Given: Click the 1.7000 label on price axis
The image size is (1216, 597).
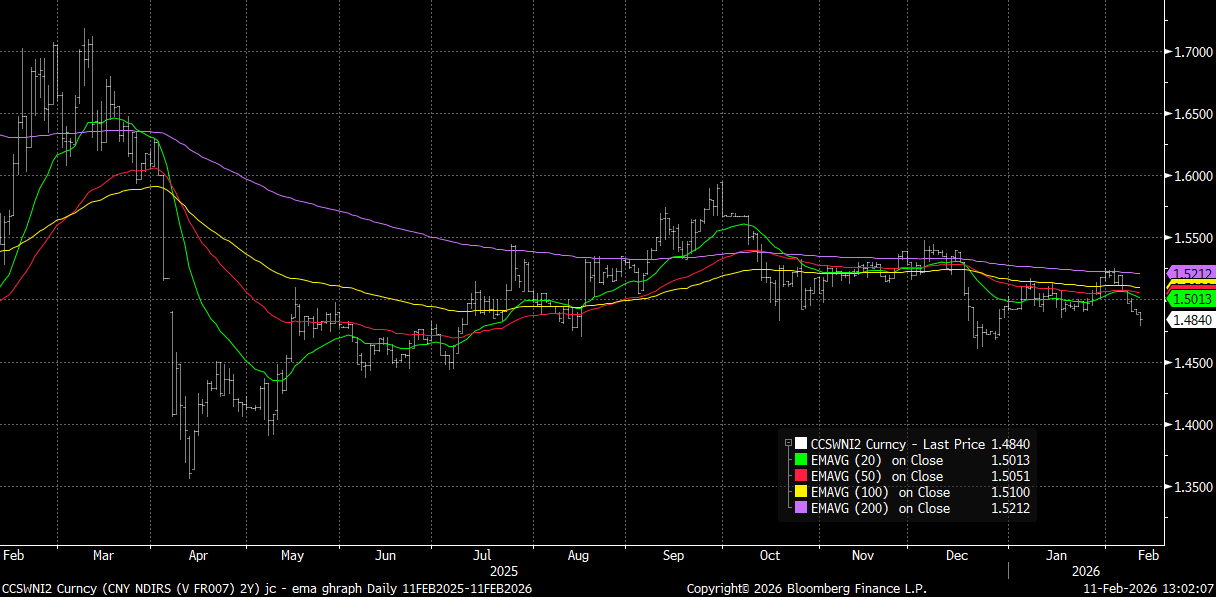Looking at the screenshot, I should click(x=1192, y=52).
